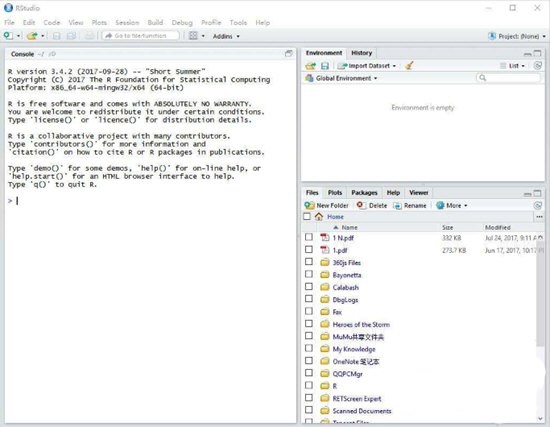Screen dimensions: 550x427
Task: Click the Open File folder icon
Action: click(32, 36)
